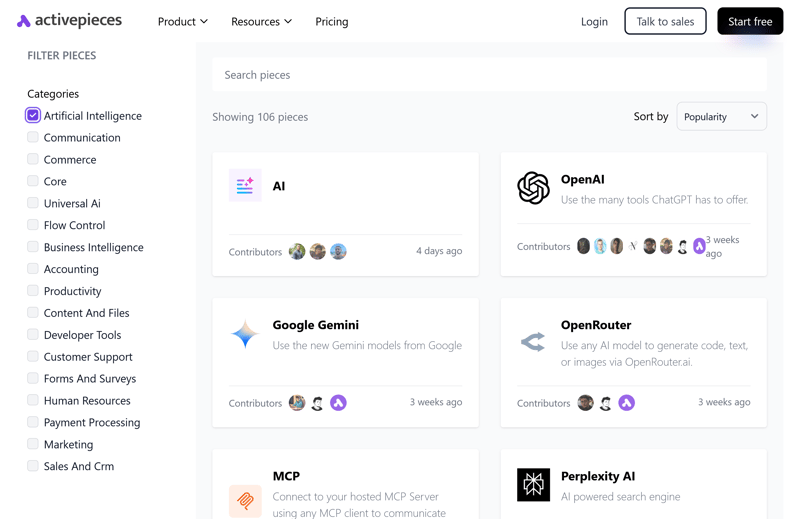This screenshot has height=519, width=800.
Task: Click the Login link
Action: [x=594, y=21]
